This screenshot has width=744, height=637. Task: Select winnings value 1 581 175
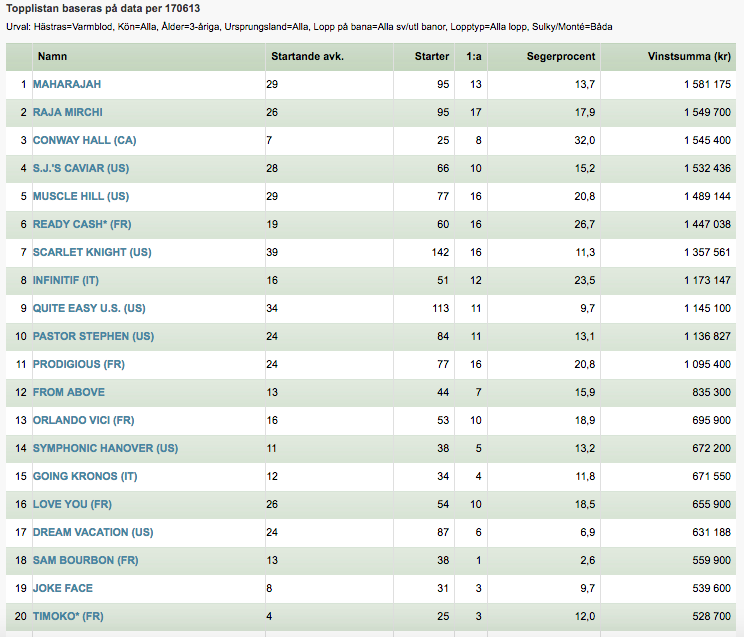point(707,84)
